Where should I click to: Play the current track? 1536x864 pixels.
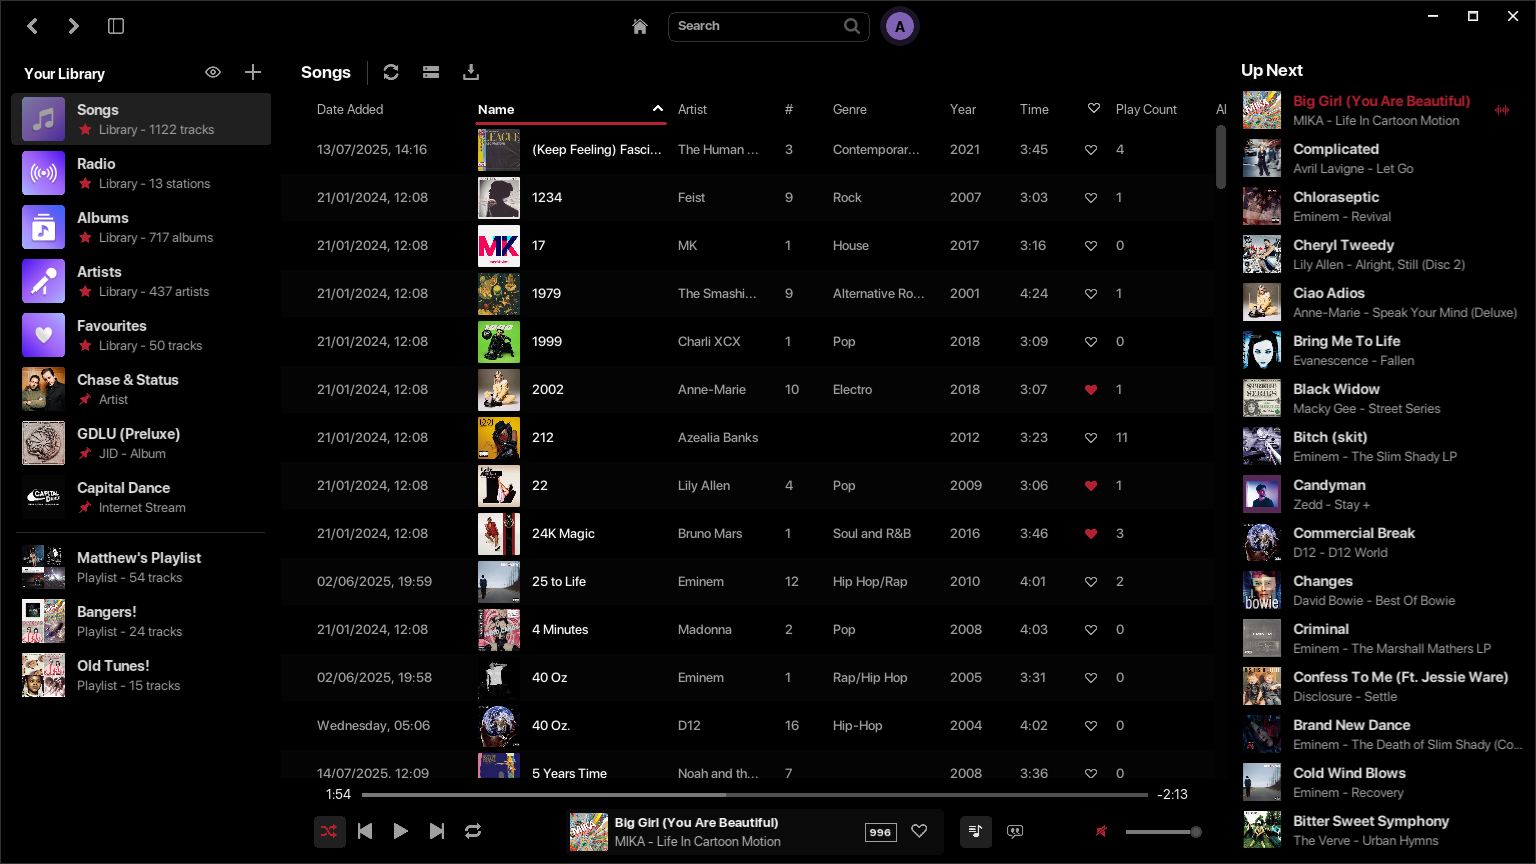(x=401, y=831)
